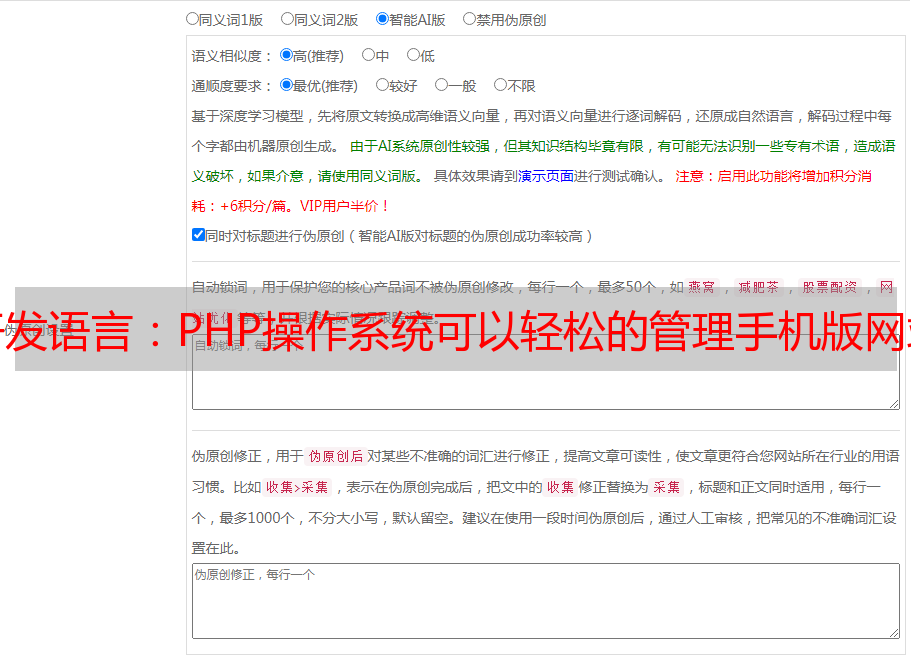Select the 同义词1版 radio option

tap(192, 19)
